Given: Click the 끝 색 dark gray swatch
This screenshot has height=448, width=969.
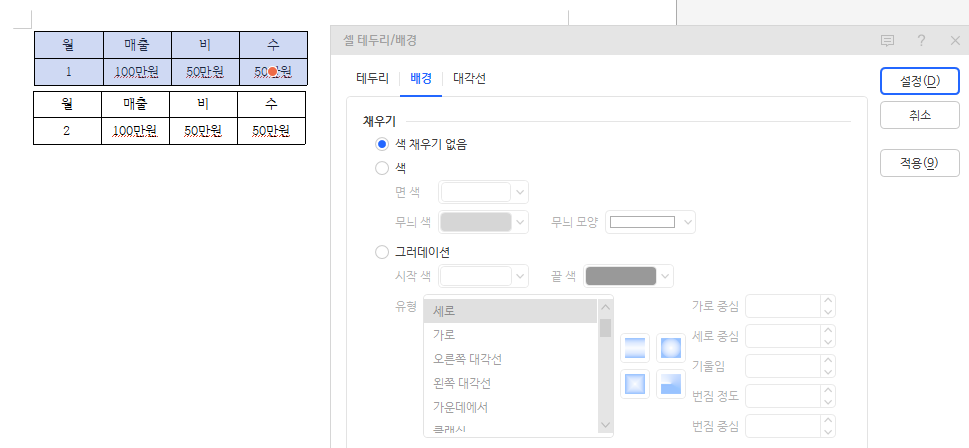Looking at the screenshot, I should [x=621, y=276].
